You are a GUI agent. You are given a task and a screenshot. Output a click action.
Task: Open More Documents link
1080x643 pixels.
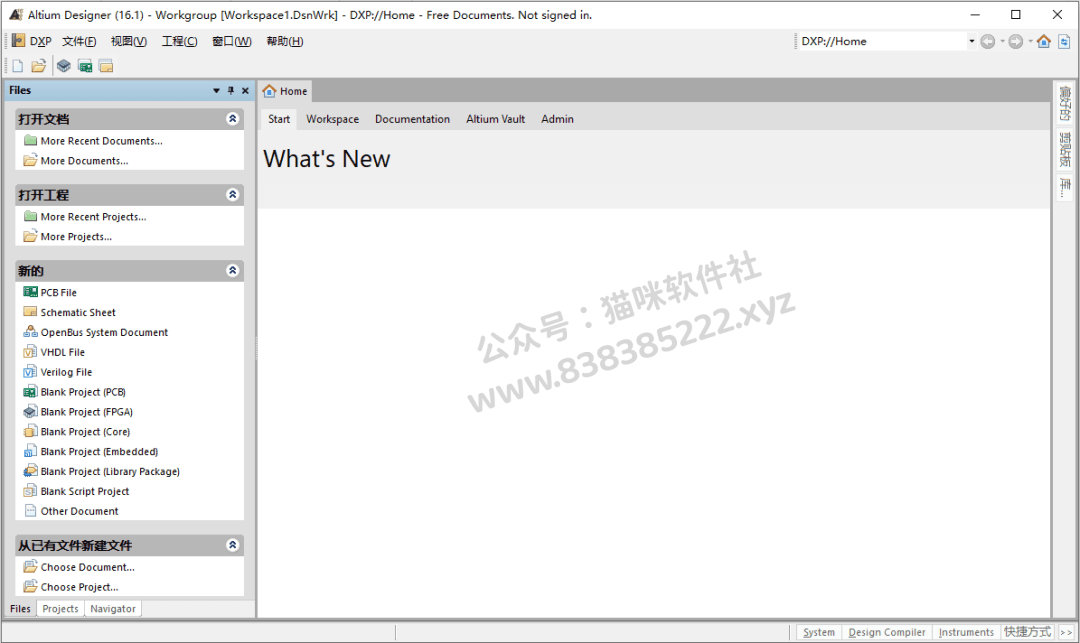(84, 160)
